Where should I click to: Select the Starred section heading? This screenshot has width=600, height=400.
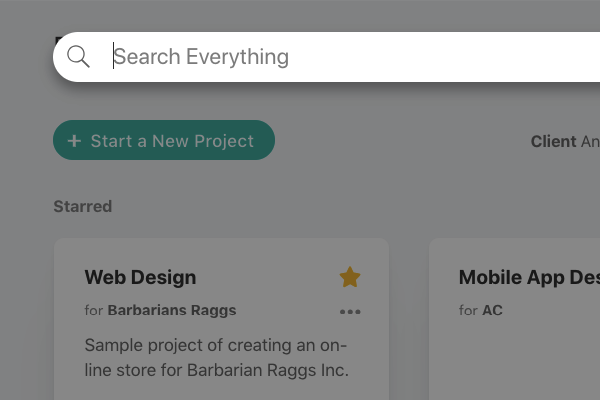83,206
